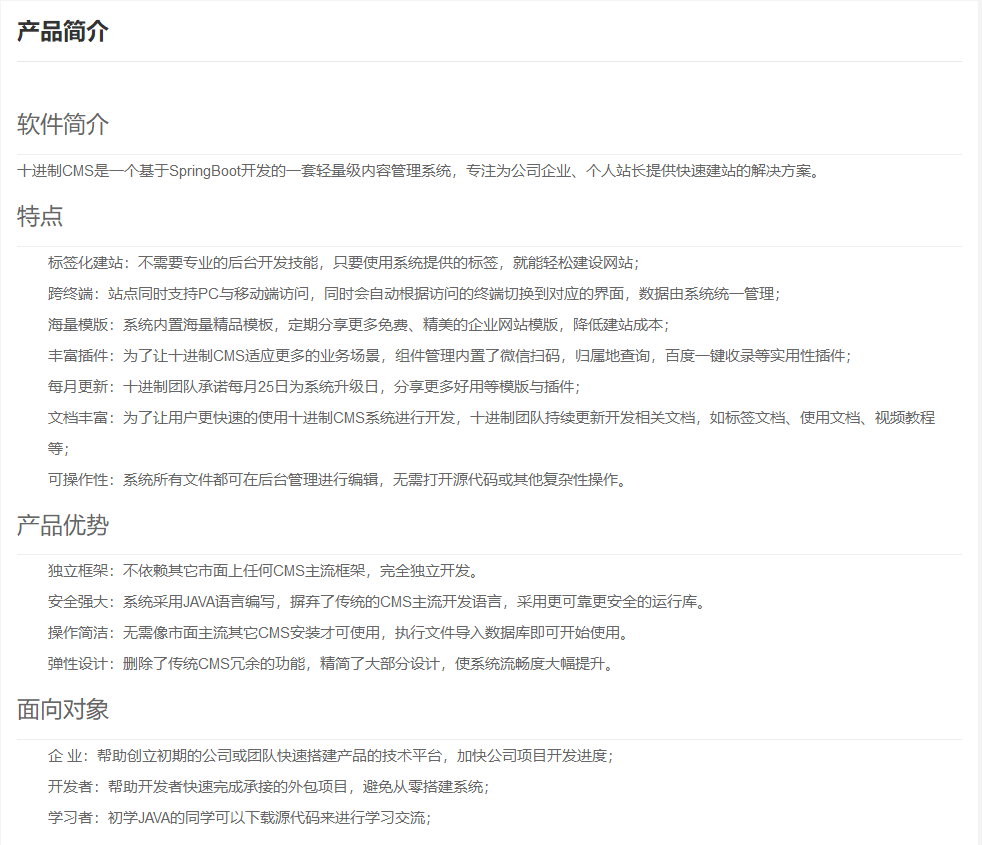Click the sentence starting 十进制CMS是一个基于SpringBoot
982x845 pixels.
(x=418, y=171)
